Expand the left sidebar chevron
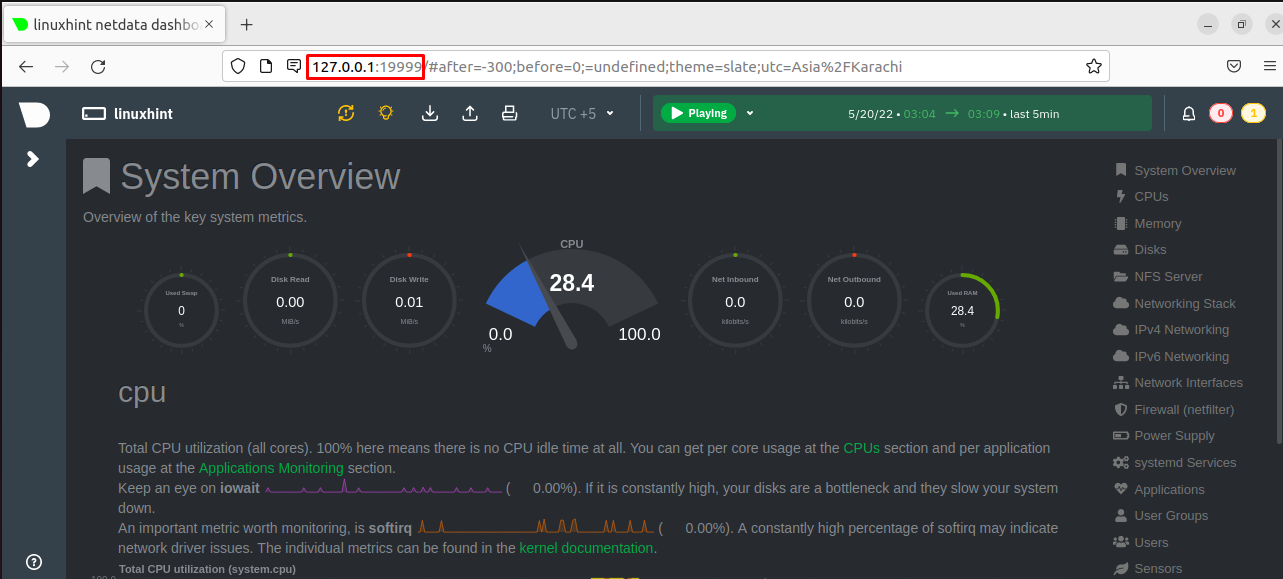Image resolution: width=1283 pixels, height=579 pixels. click(33, 159)
